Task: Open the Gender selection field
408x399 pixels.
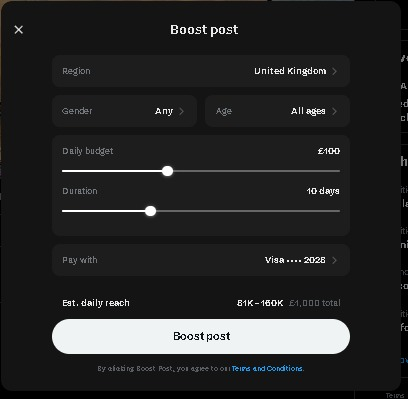Action: pos(124,111)
